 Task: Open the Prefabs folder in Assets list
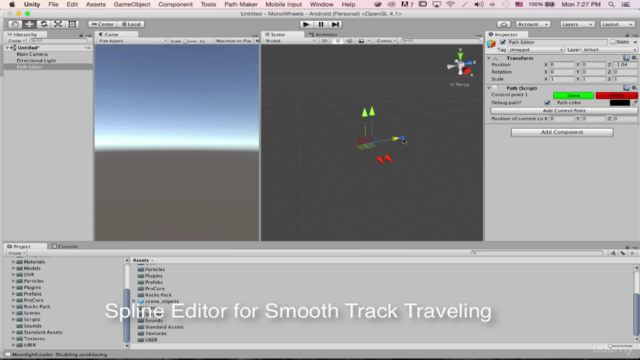click(x=153, y=282)
